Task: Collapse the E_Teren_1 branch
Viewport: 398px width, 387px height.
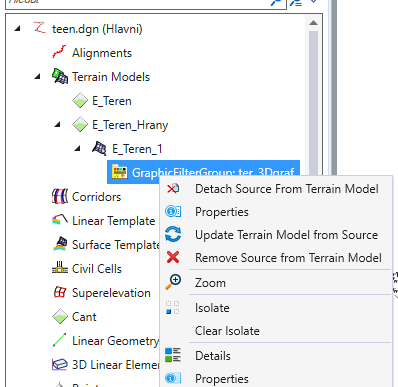Action: (77, 149)
